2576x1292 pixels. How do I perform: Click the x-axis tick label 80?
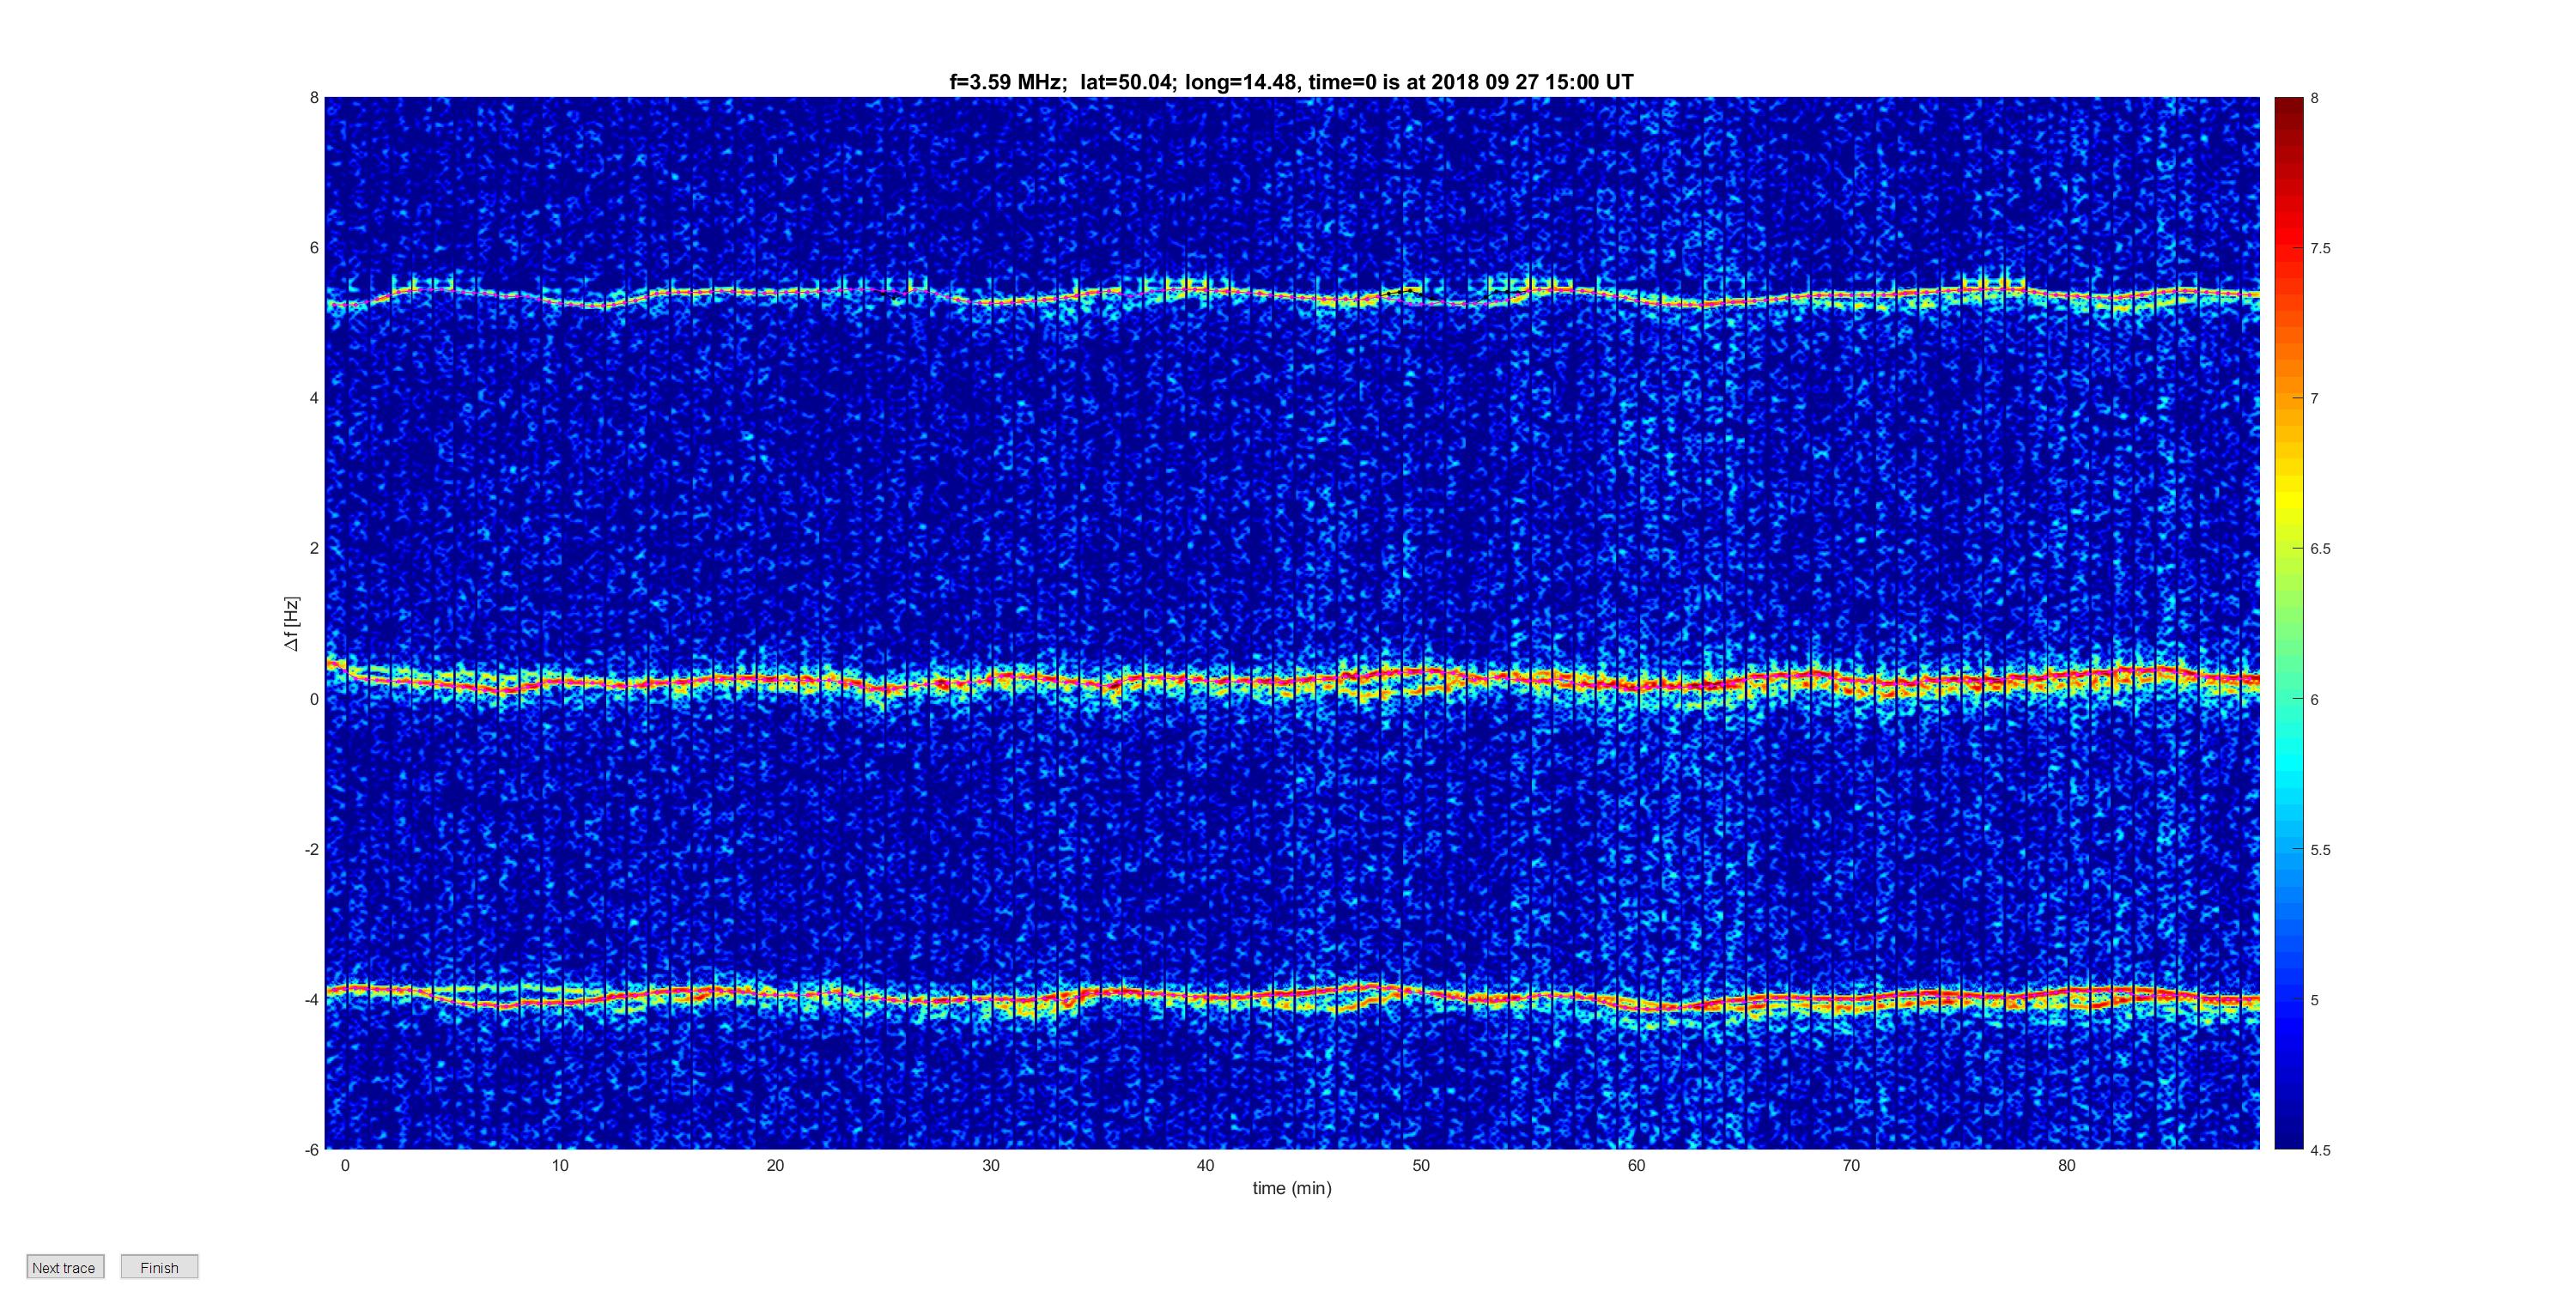[x=2067, y=1165]
